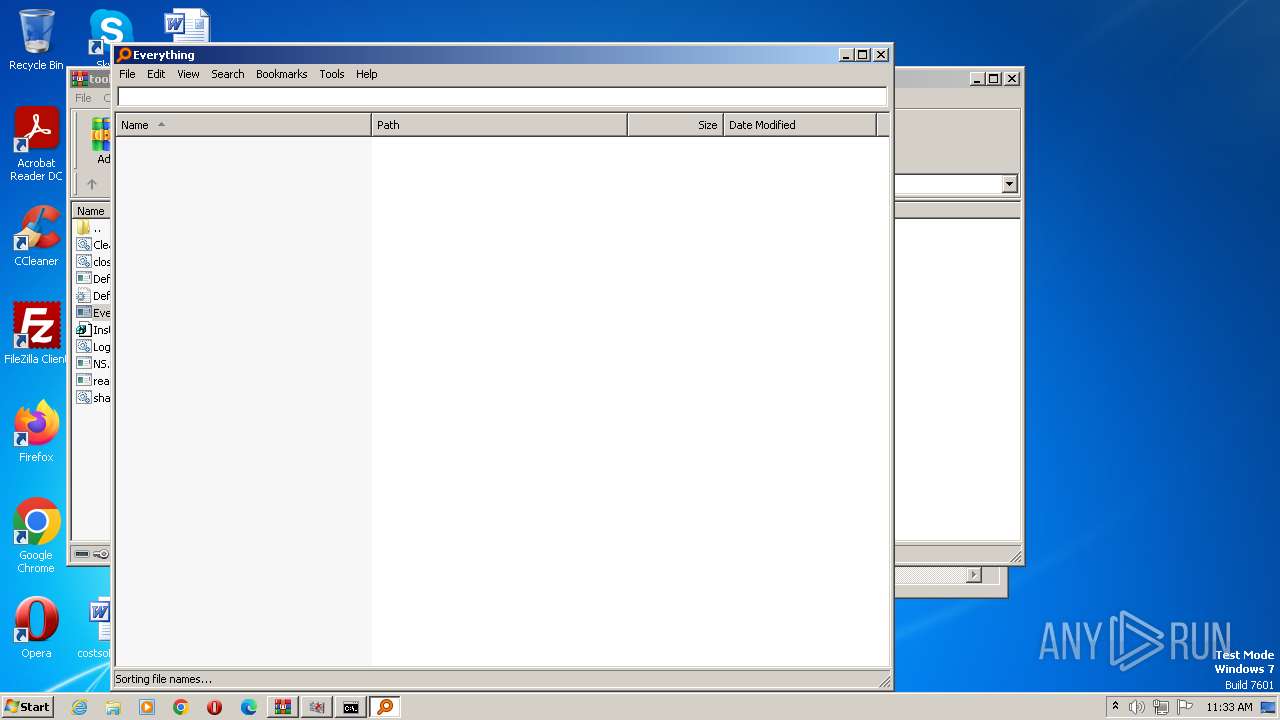Screen dimensions: 1280x720
Task: Select the 'sha' file row in WinRAR
Action: pyautogui.click(x=93, y=398)
